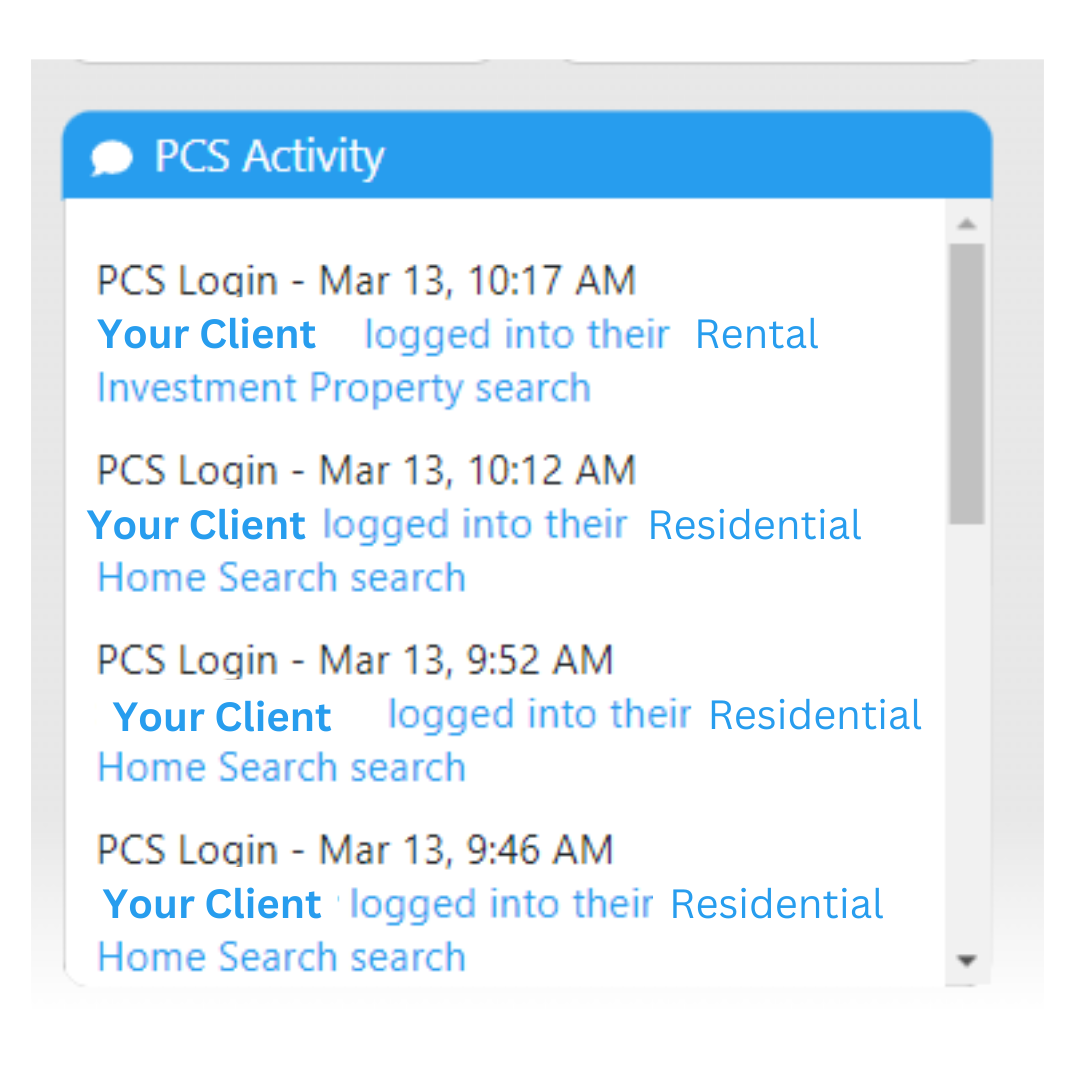The image size is (1080, 1080).
Task: Select the PCS Login Mar 13, 10:17 AM entry
Action: click(x=366, y=280)
